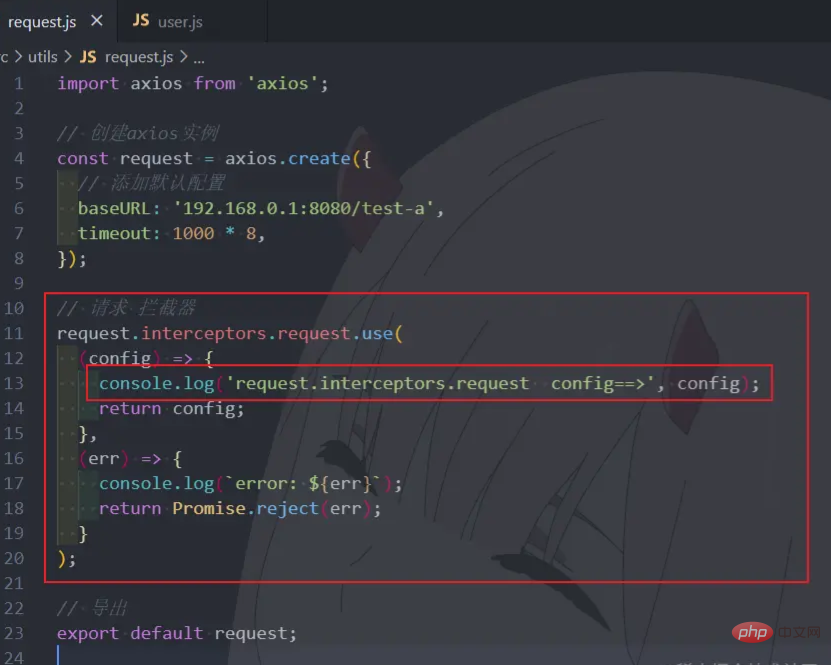Click the 'create' method name
The width and height of the screenshot is (831, 665).
[319, 158]
